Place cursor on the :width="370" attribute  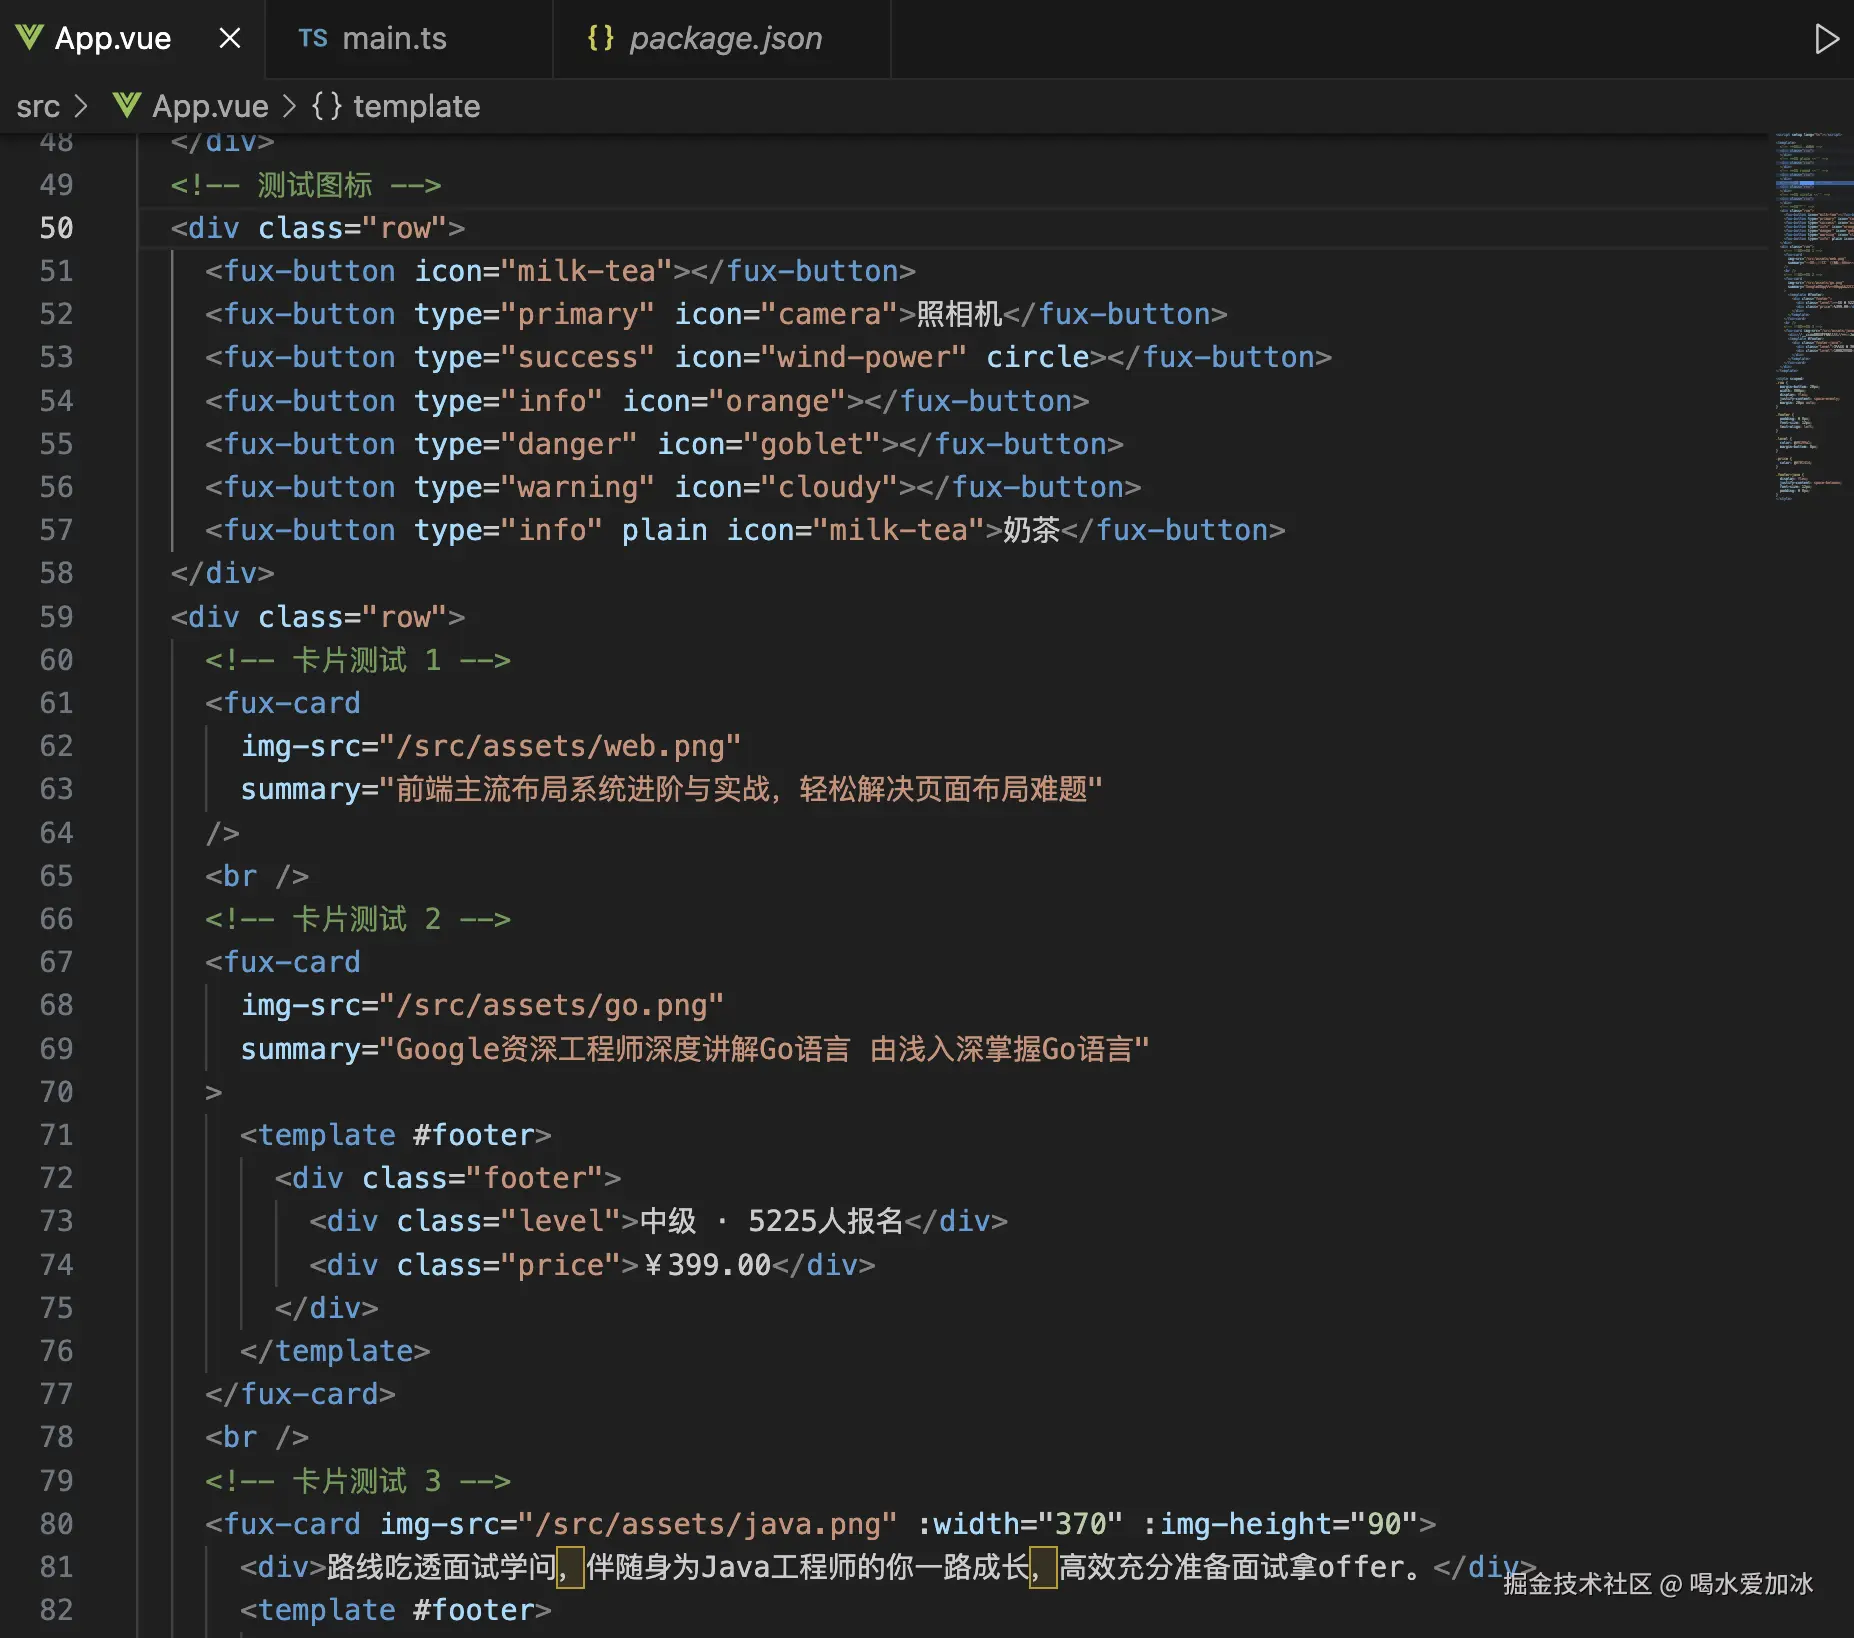1020,1524
